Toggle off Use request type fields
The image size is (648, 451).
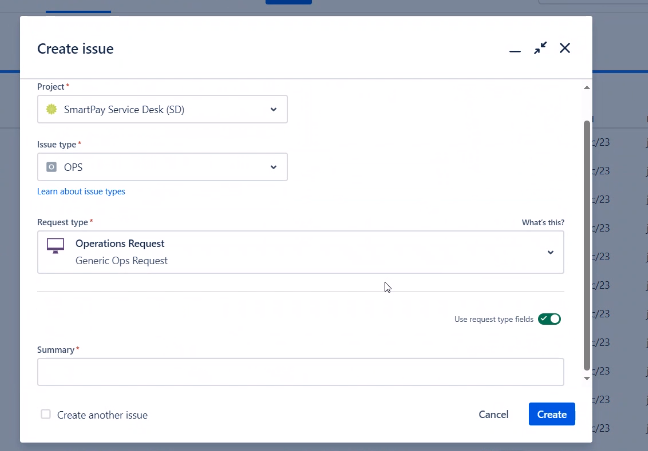(x=549, y=319)
